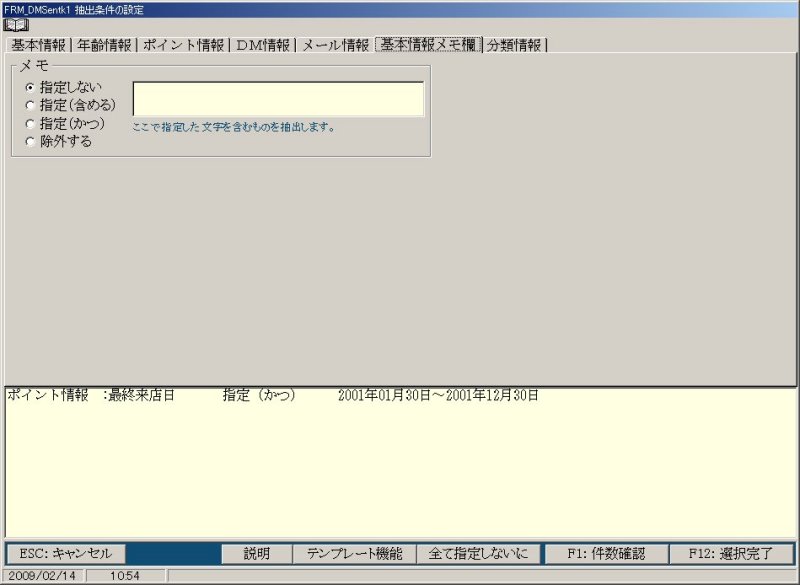Enable the 除外する radio option
This screenshot has width=800, height=585.
pyautogui.click(x=30, y=141)
